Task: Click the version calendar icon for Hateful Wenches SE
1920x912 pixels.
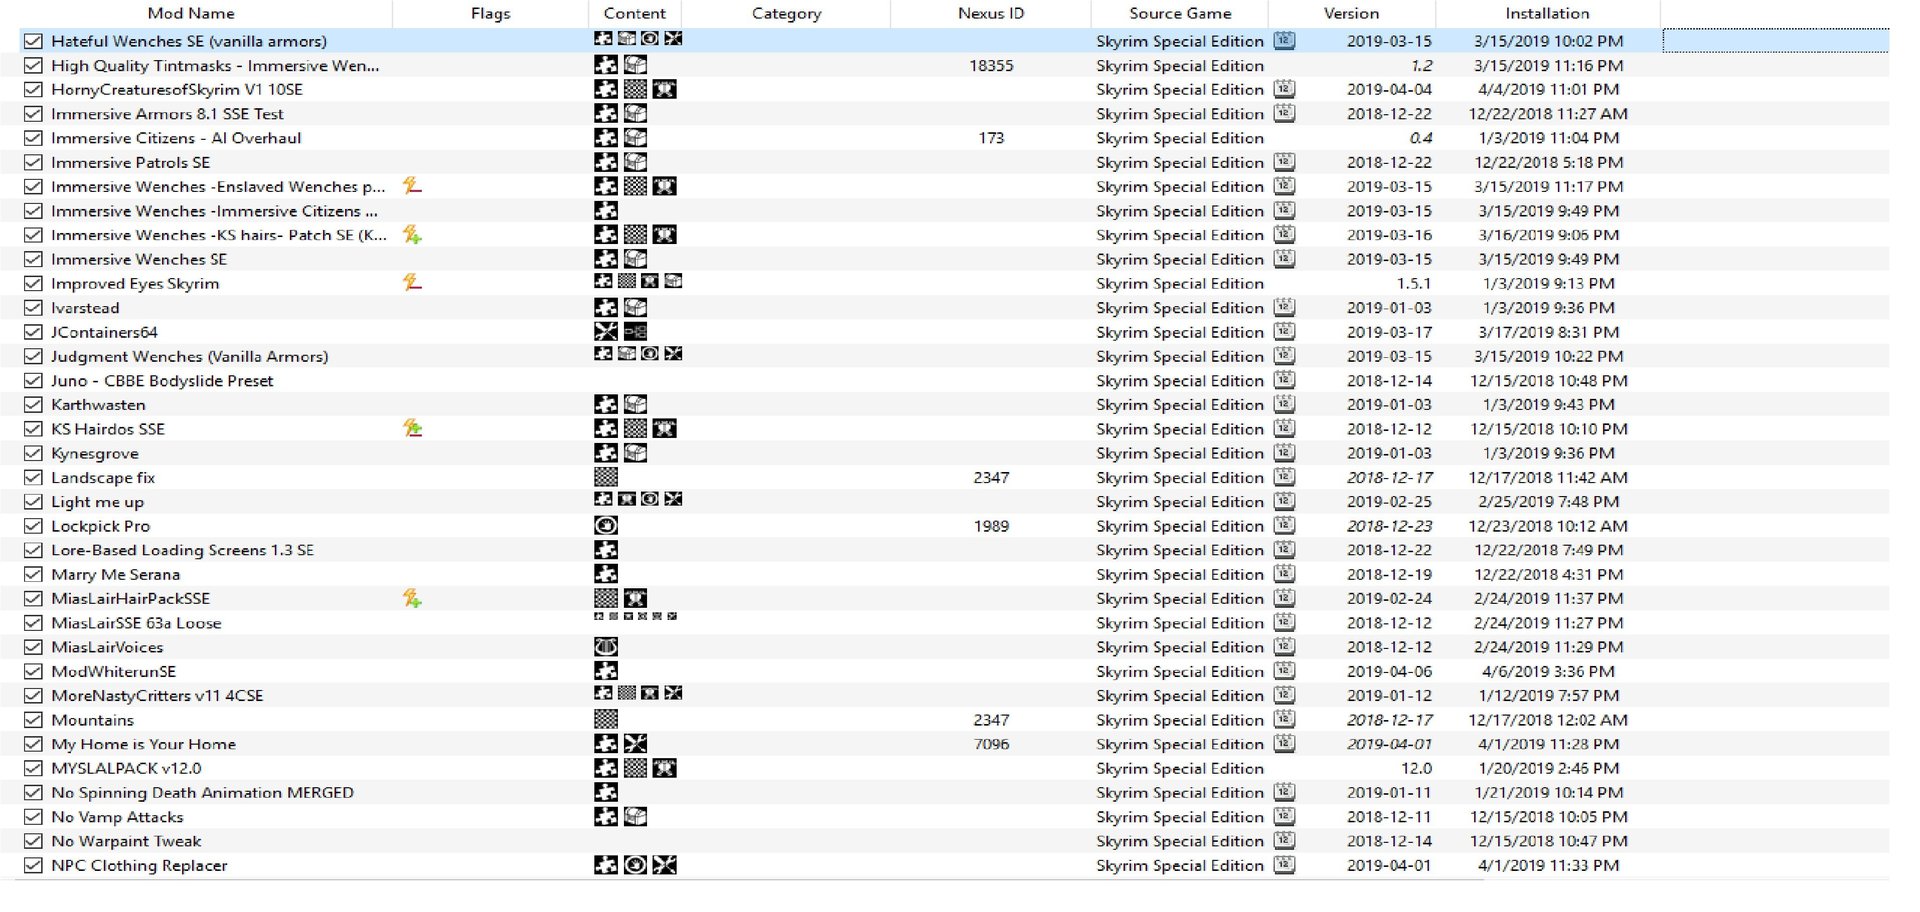Action: coord(1285,41)
